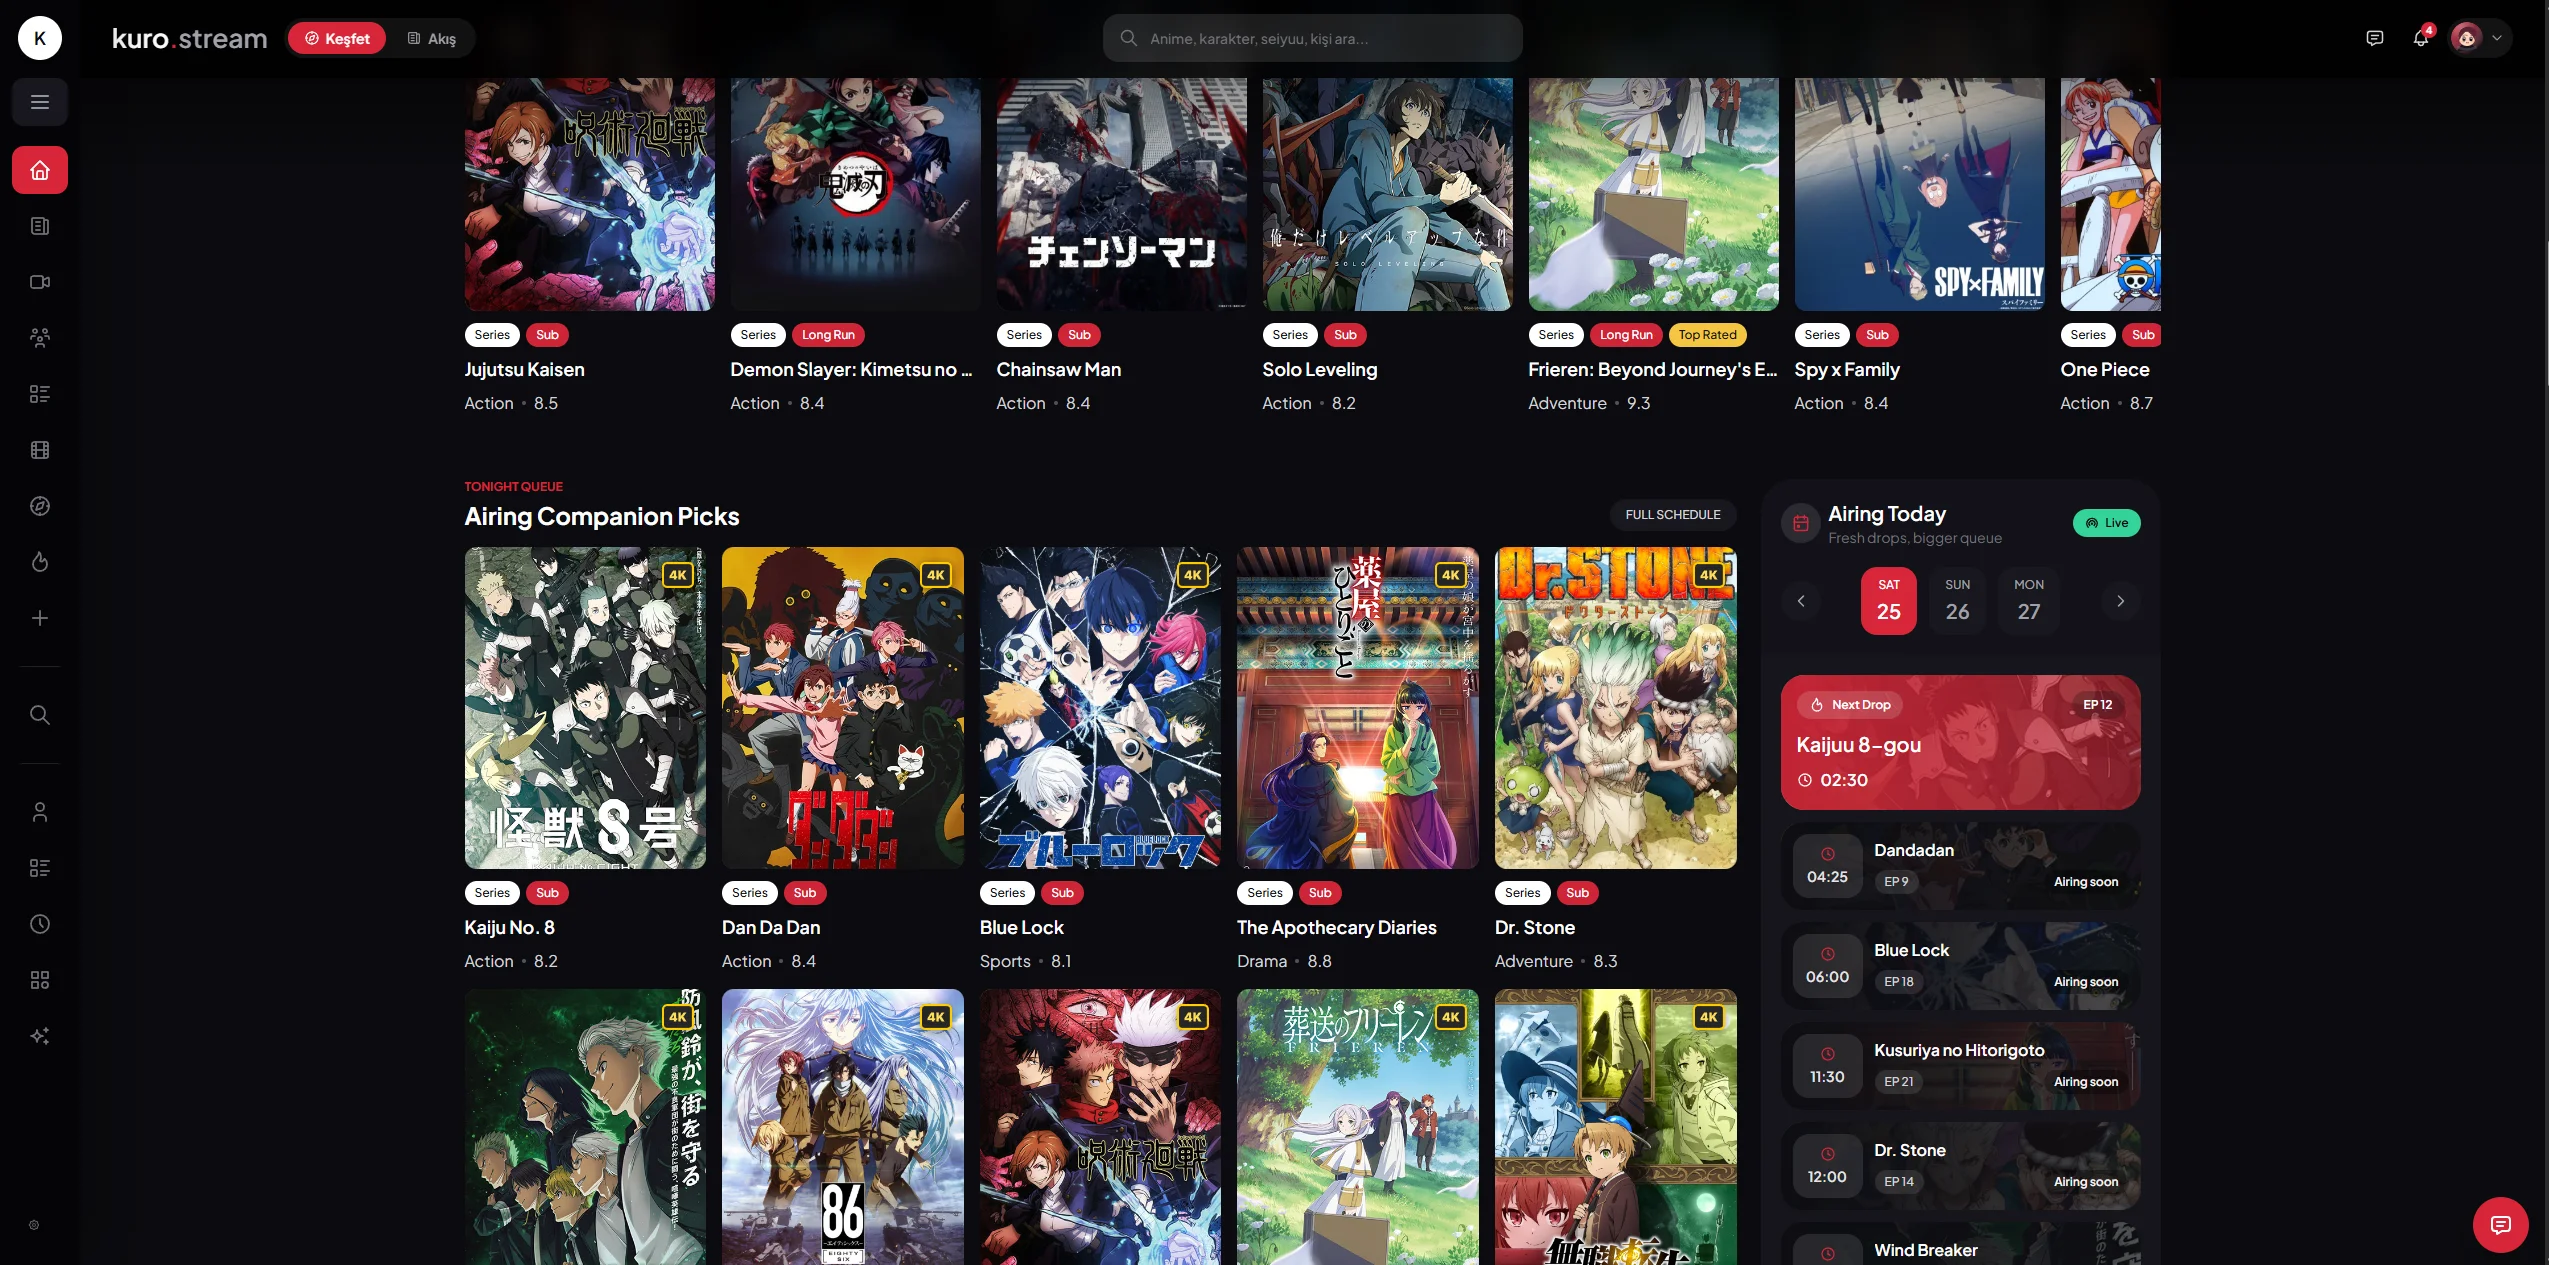Open the film strip sidebar icon
The width and height of the screenshot is (2549, 1265).
40,450
